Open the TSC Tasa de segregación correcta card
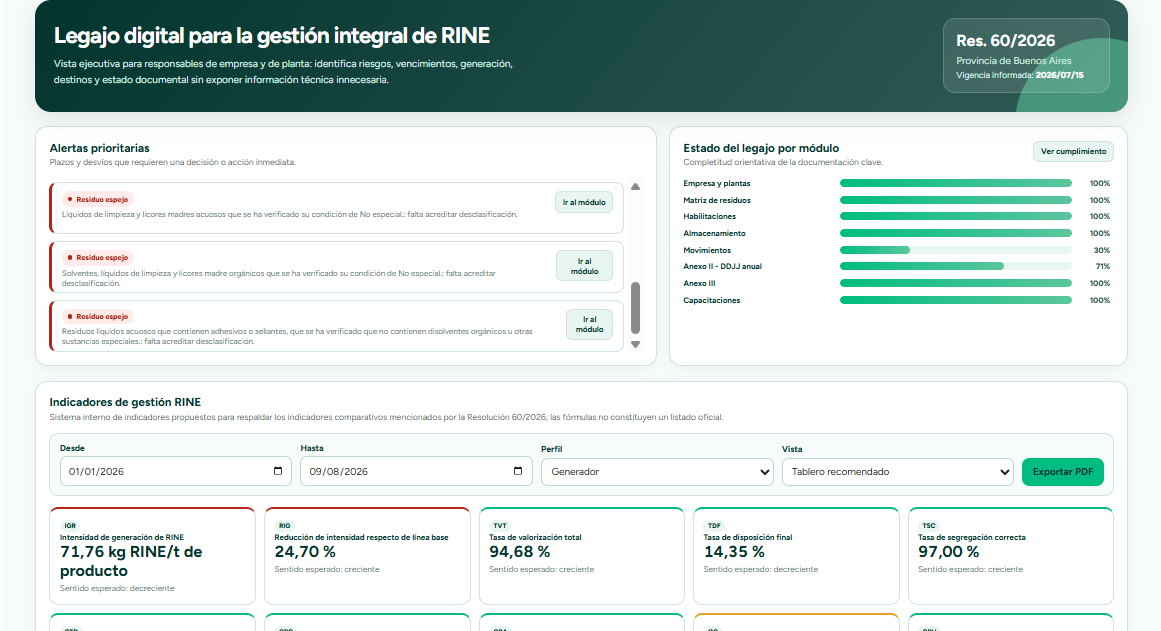This screenshot has width=1161, height=631. [x=1011, y=555]
